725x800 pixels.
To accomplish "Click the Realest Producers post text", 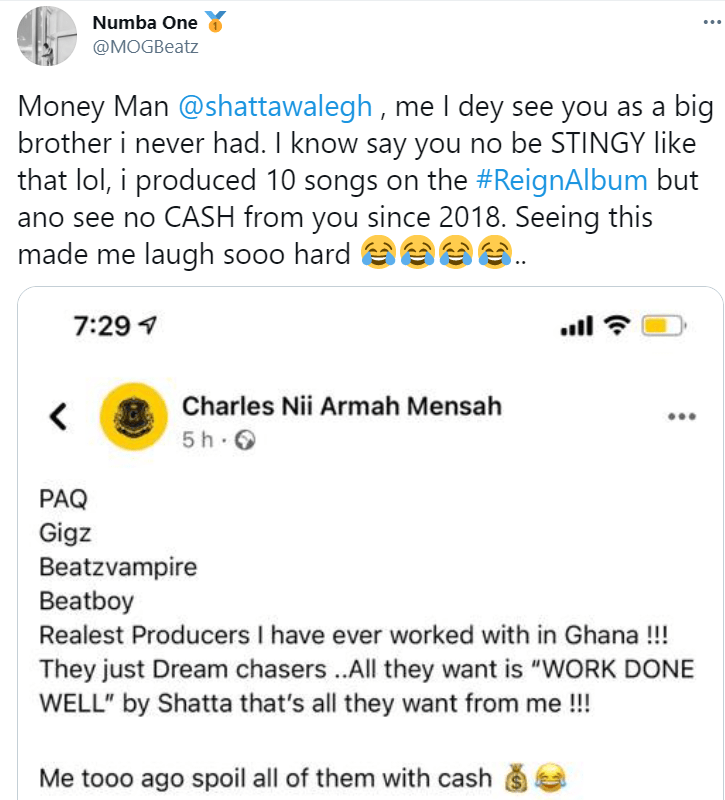I will click(x=354, y=635).
